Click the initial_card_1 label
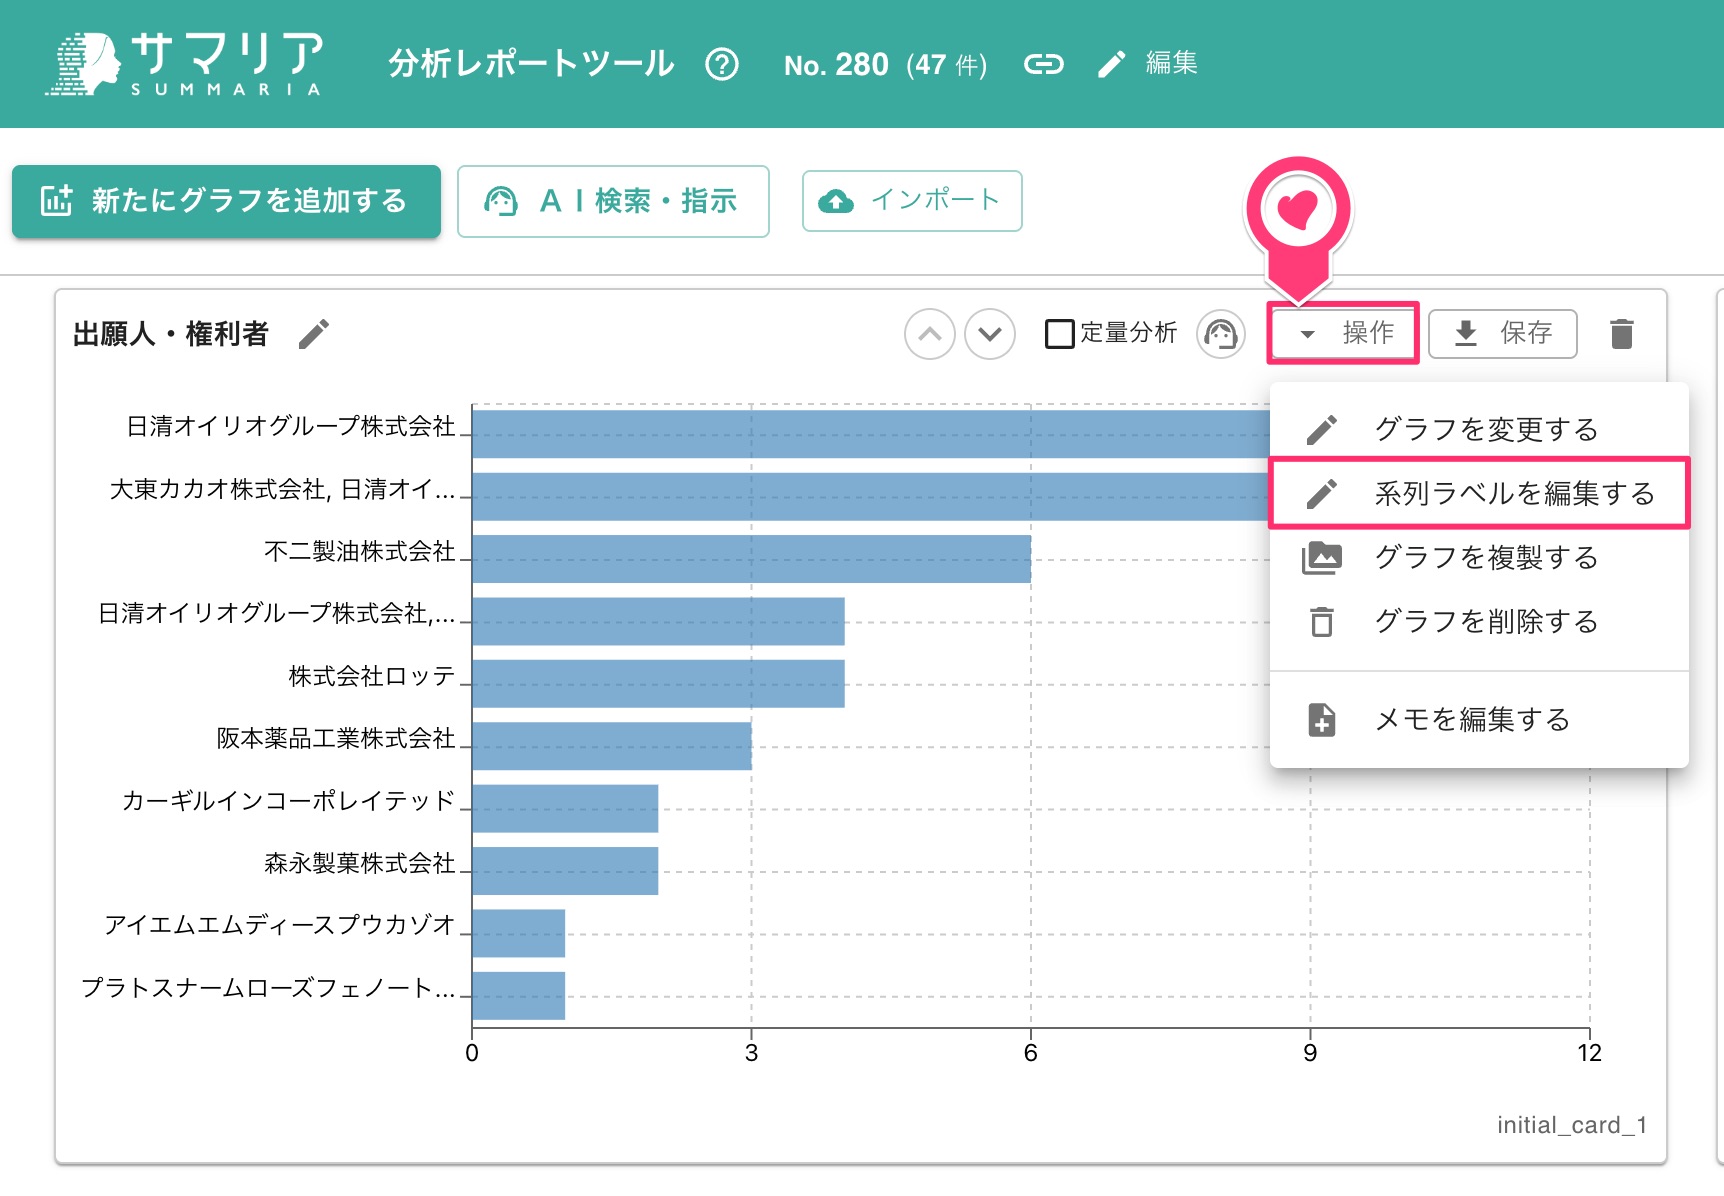Screen dimensions: 1724x1196 (x=1572, y=1126)
